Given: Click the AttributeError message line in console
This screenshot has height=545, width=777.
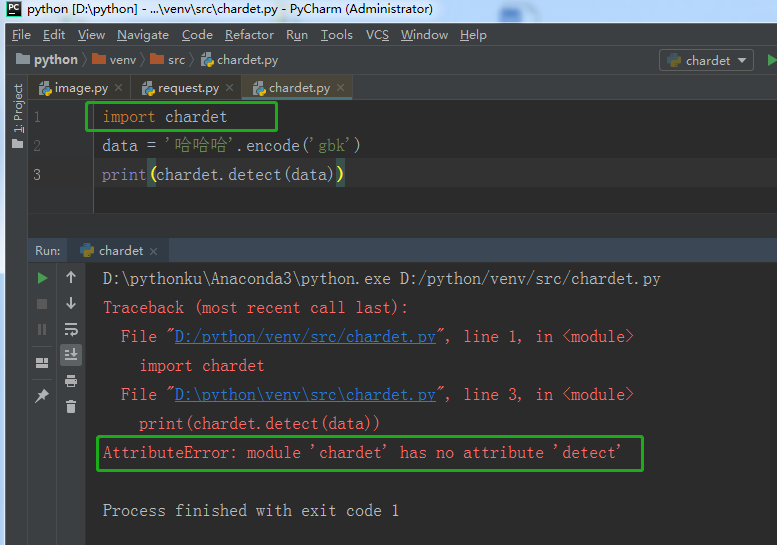Looking at the screenshot, I should click(x=362, y=453).
